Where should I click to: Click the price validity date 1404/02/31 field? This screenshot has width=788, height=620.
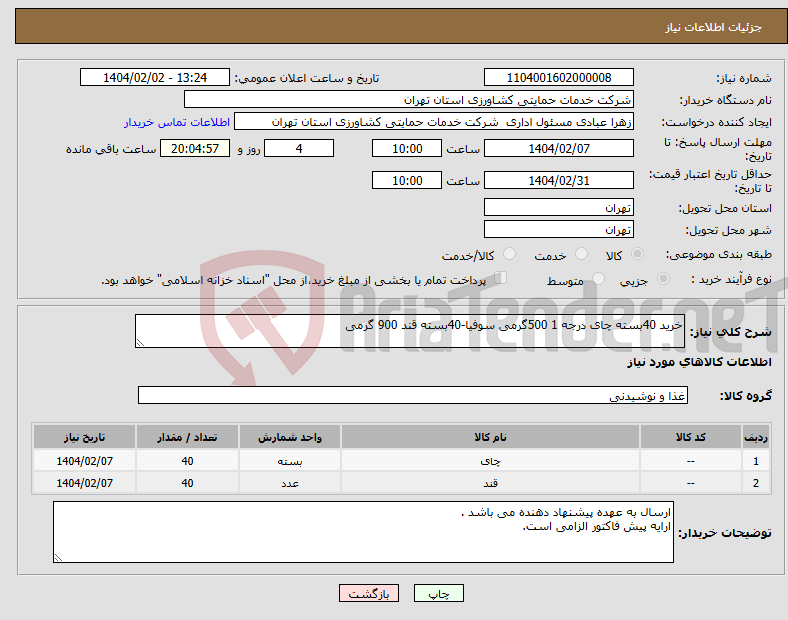(x=559, y=180)
